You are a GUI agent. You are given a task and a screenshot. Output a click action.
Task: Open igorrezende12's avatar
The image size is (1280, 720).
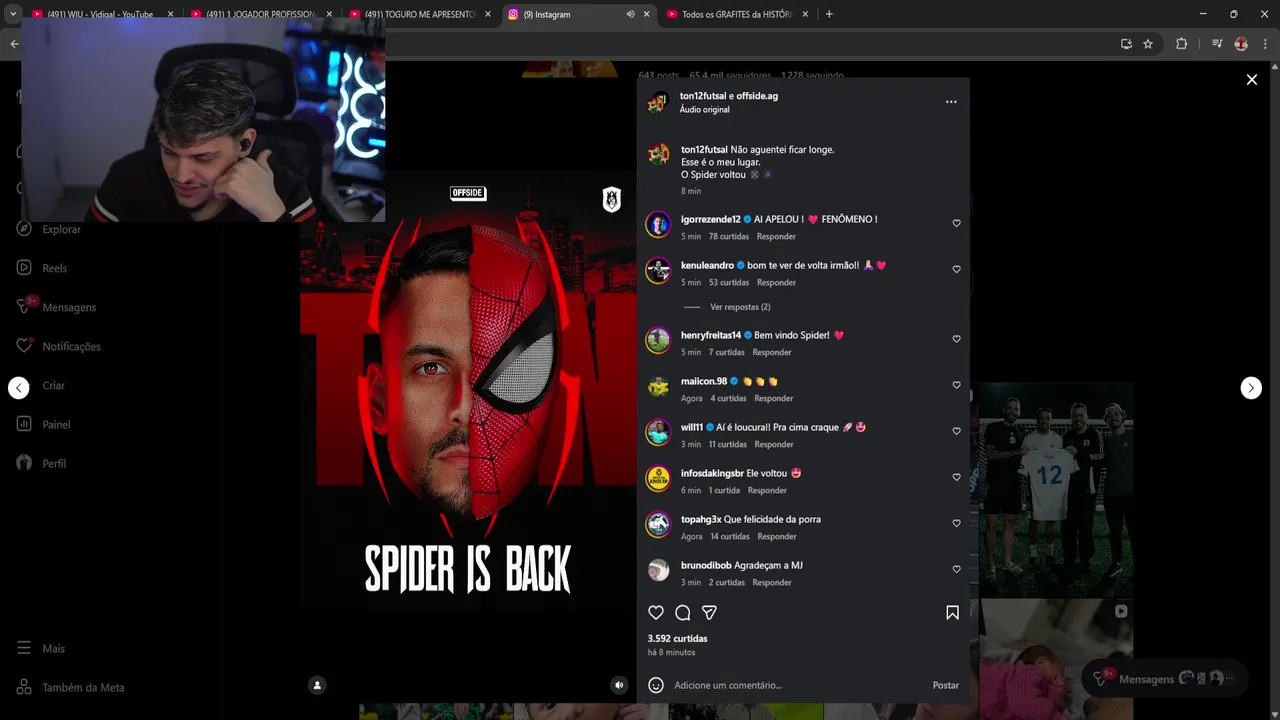(x=658, y=224)
